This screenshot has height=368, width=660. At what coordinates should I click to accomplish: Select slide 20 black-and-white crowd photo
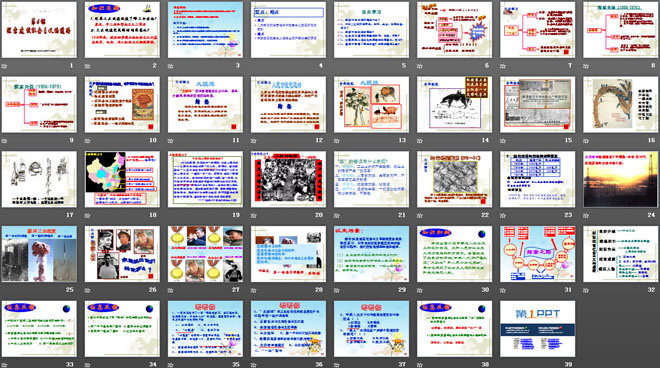tap(288, 179)
